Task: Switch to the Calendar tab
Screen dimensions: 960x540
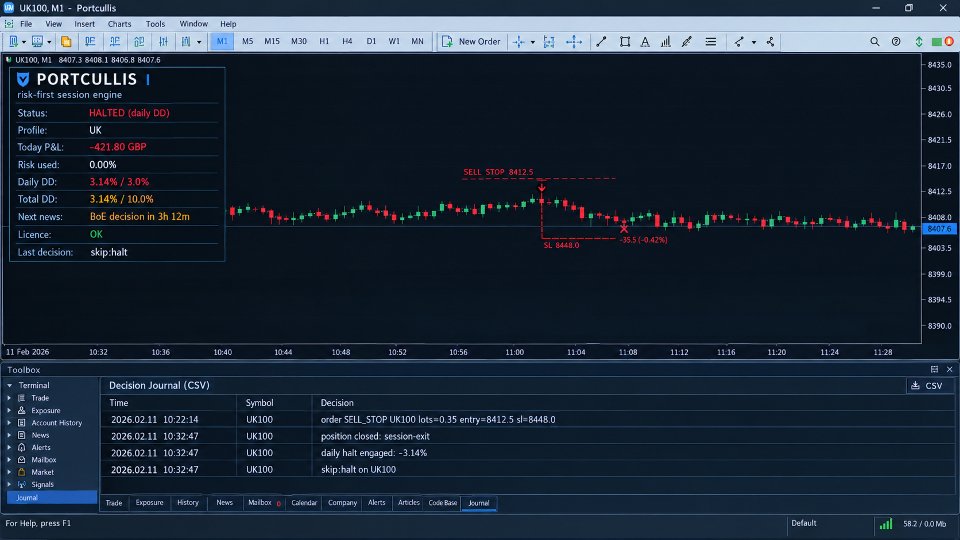Action: coord(304,503)
